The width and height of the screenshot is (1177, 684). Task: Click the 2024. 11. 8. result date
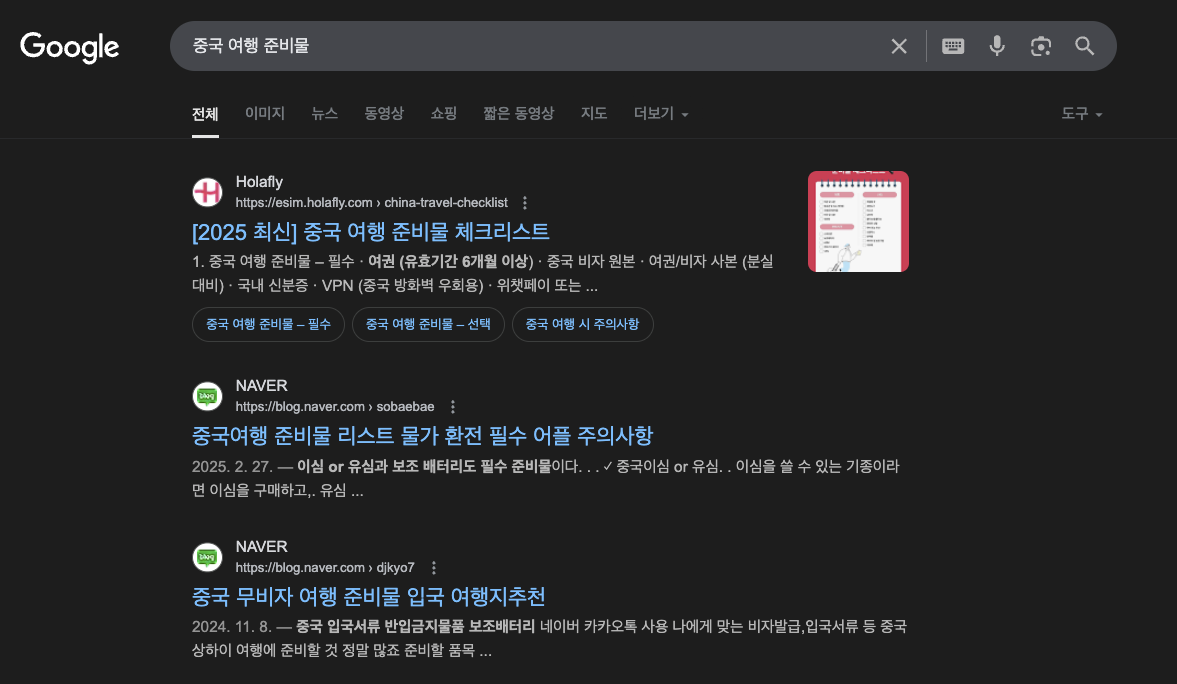[x=231, y=627]
